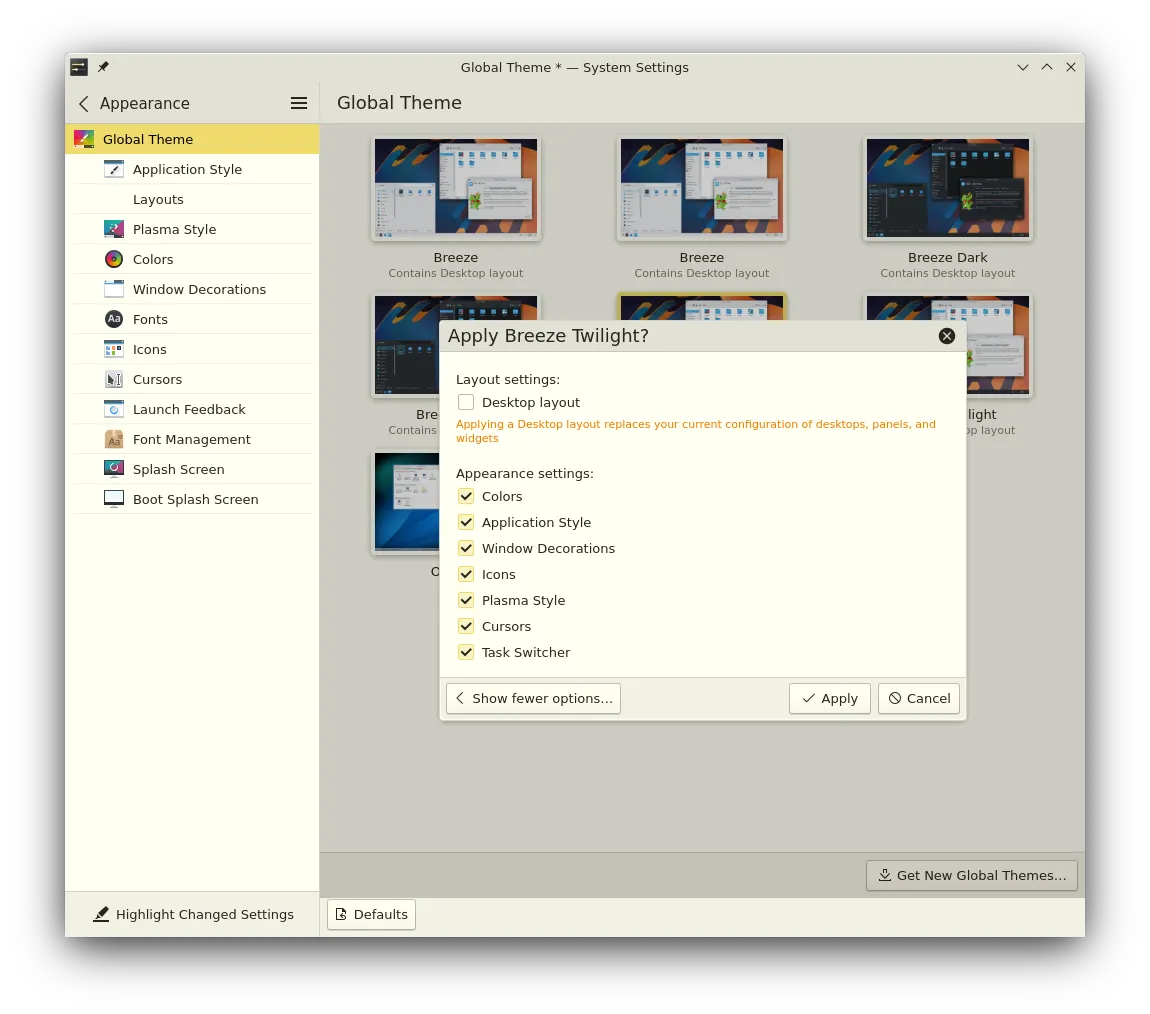Open the hamburger menu at sidebar top
This screenshot has width=1150, height=1014.
point(298,103)
